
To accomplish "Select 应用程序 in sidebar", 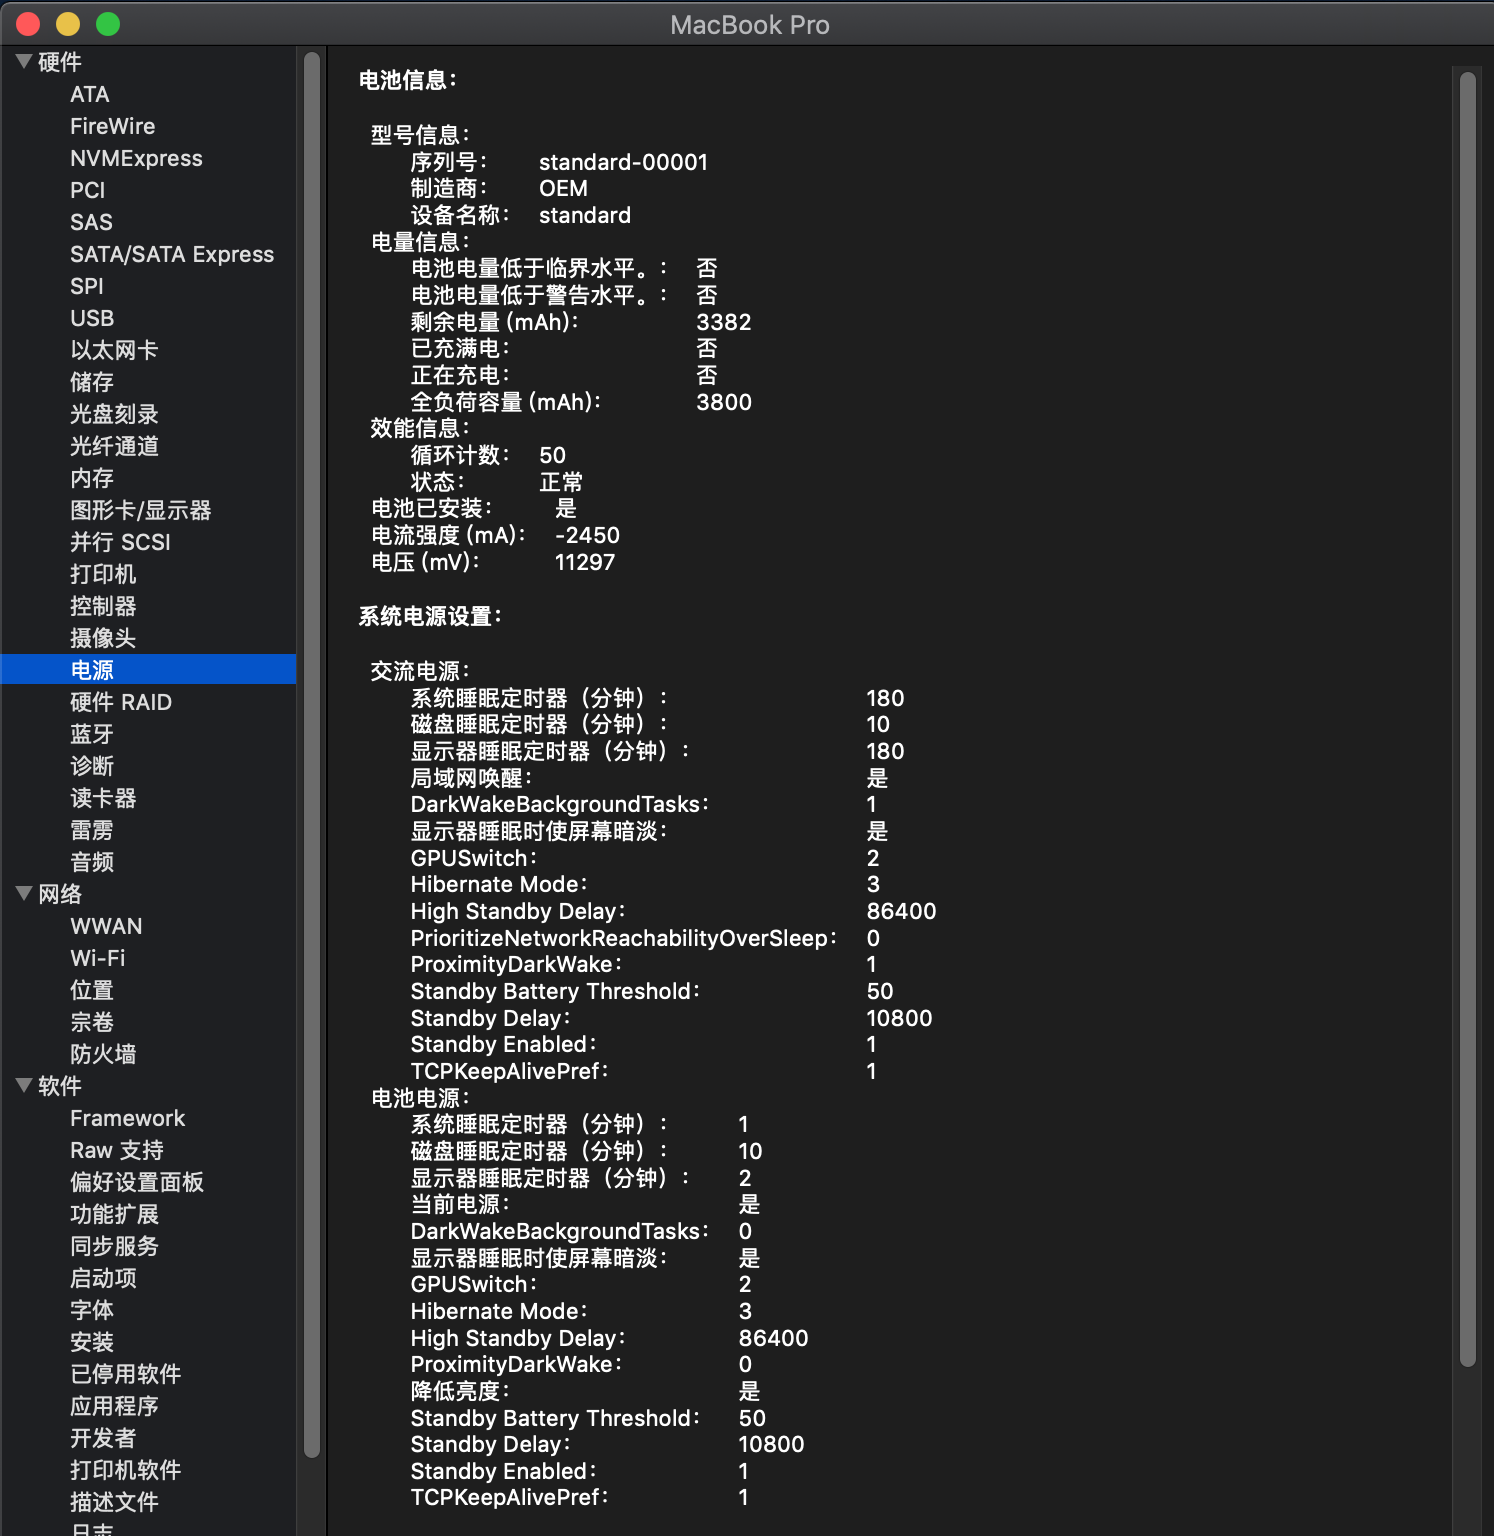I will 114,1406.
